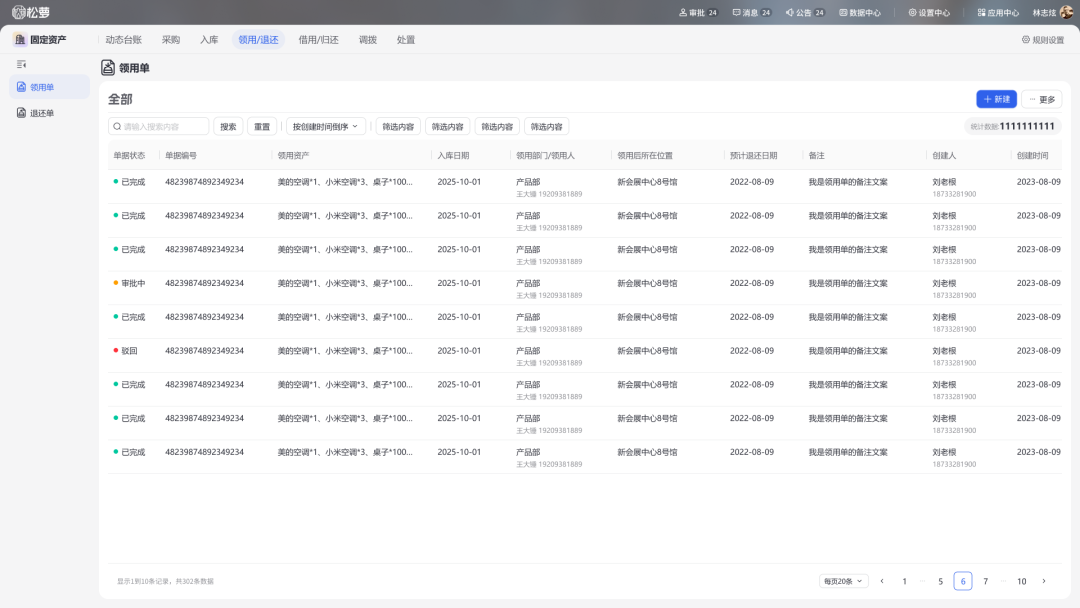Click the 规则设置 gear icon
1080x608 pixels.
[1026, 40]
